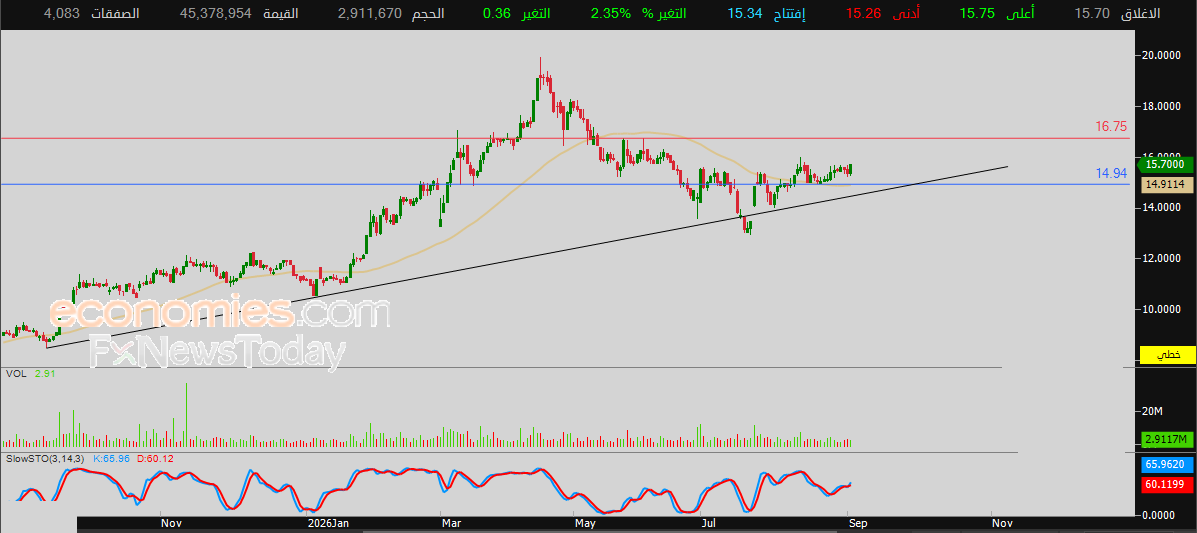Click the الصفقات trades count 4,083
The image size is (1197, 533).
point(62,14)
